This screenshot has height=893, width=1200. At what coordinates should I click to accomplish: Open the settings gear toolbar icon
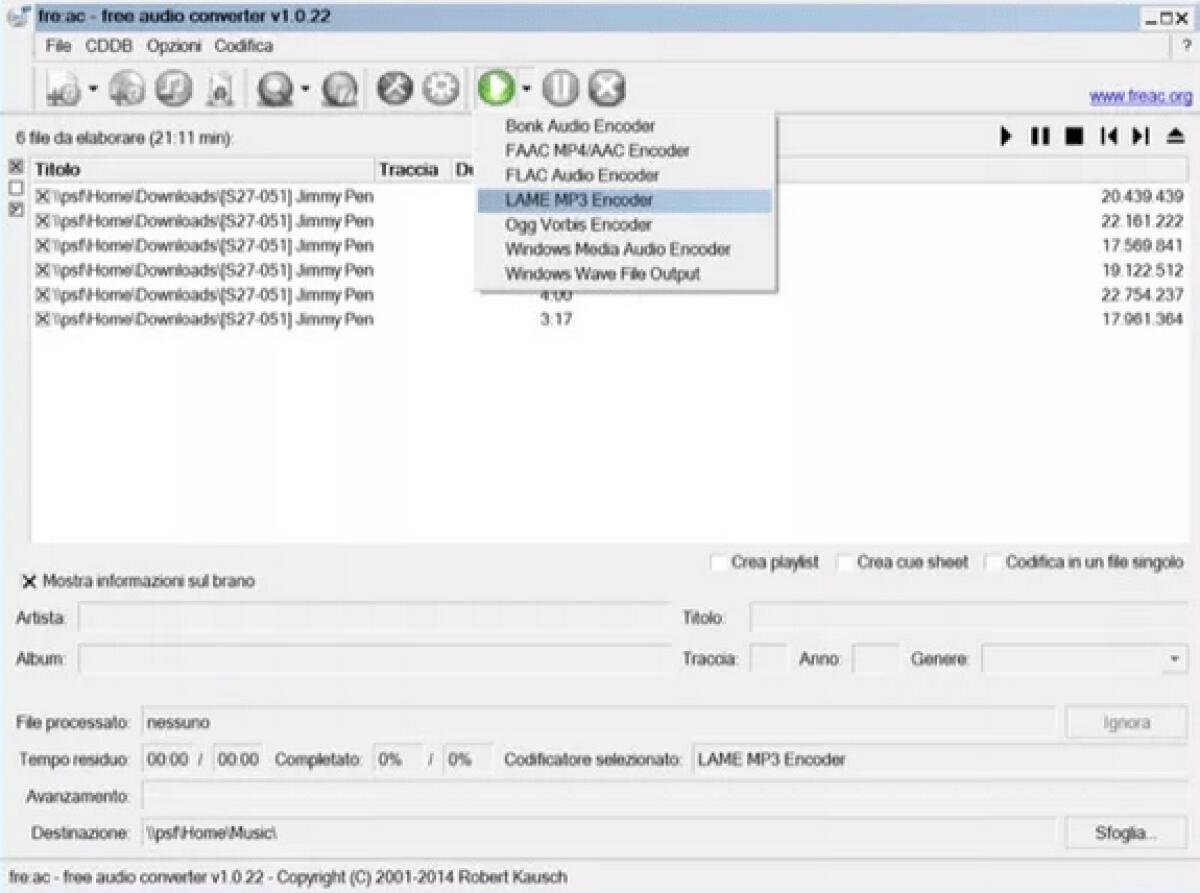click(438, 88)
